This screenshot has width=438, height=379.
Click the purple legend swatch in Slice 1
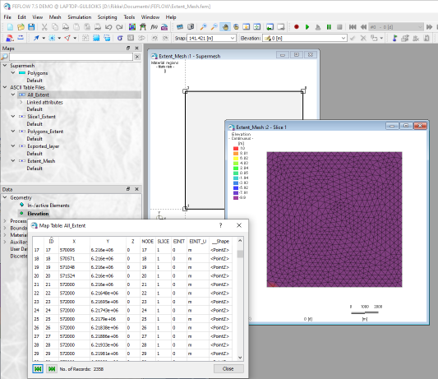click(236, 198)
